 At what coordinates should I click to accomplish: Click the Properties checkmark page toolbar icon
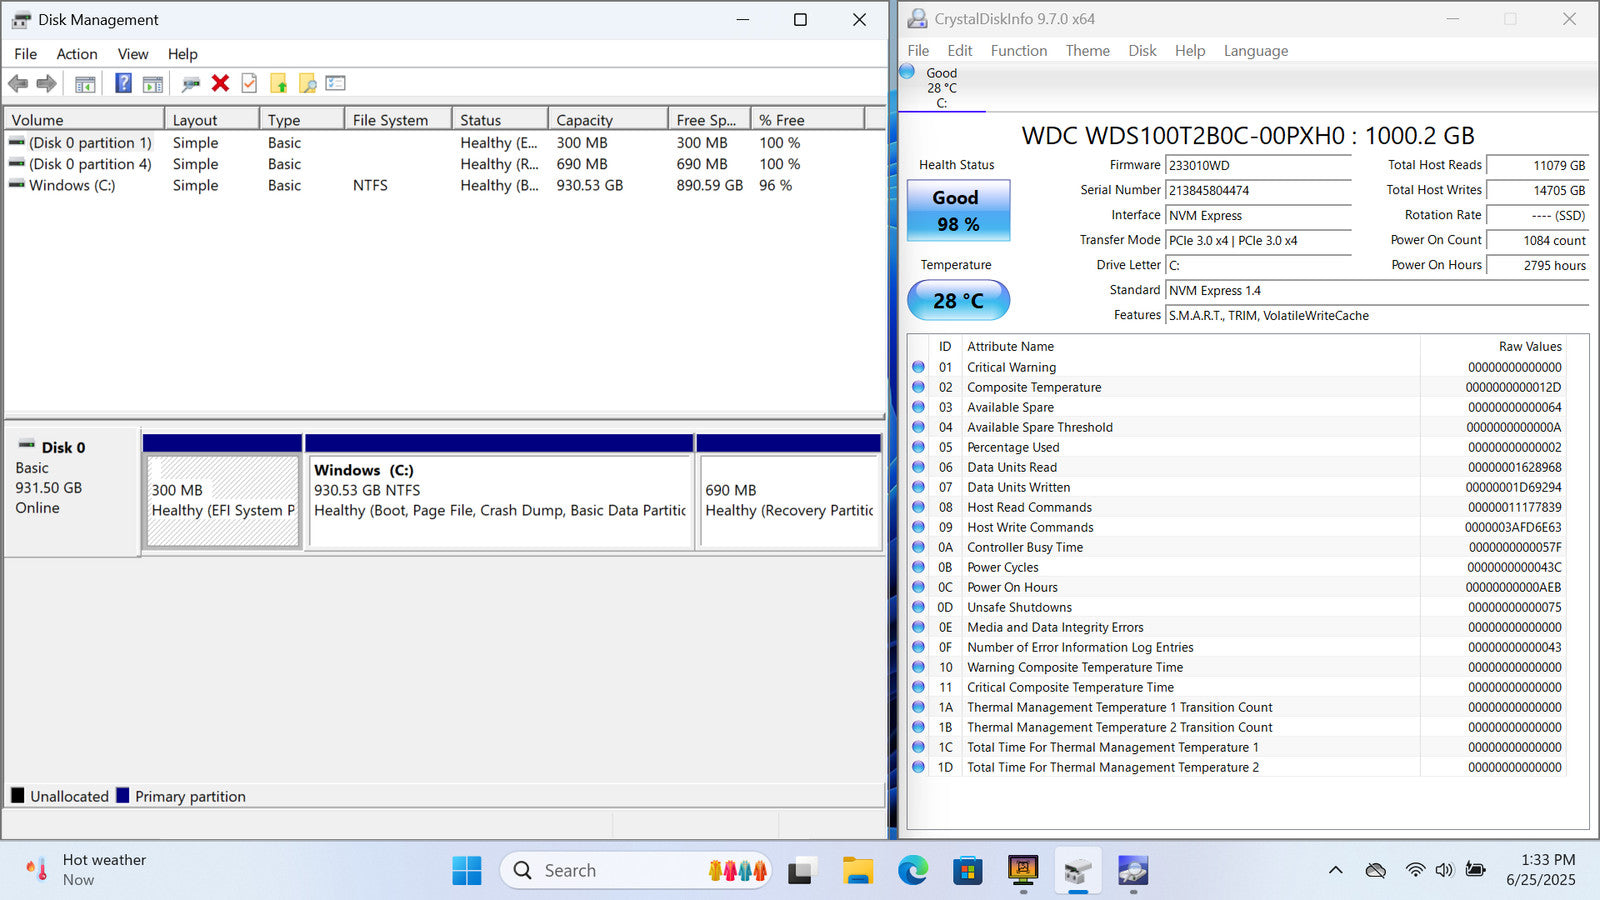(x=249, y=84)
